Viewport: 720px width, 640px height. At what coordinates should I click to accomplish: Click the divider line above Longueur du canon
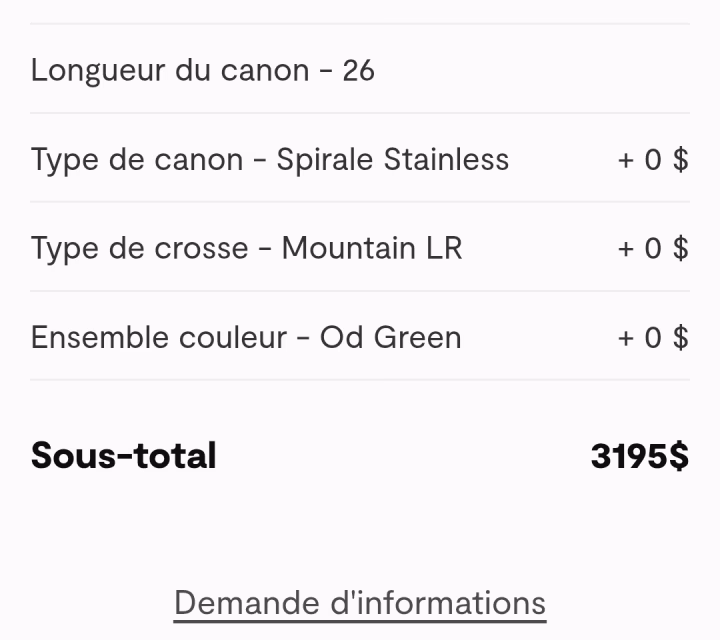point(360,24)
